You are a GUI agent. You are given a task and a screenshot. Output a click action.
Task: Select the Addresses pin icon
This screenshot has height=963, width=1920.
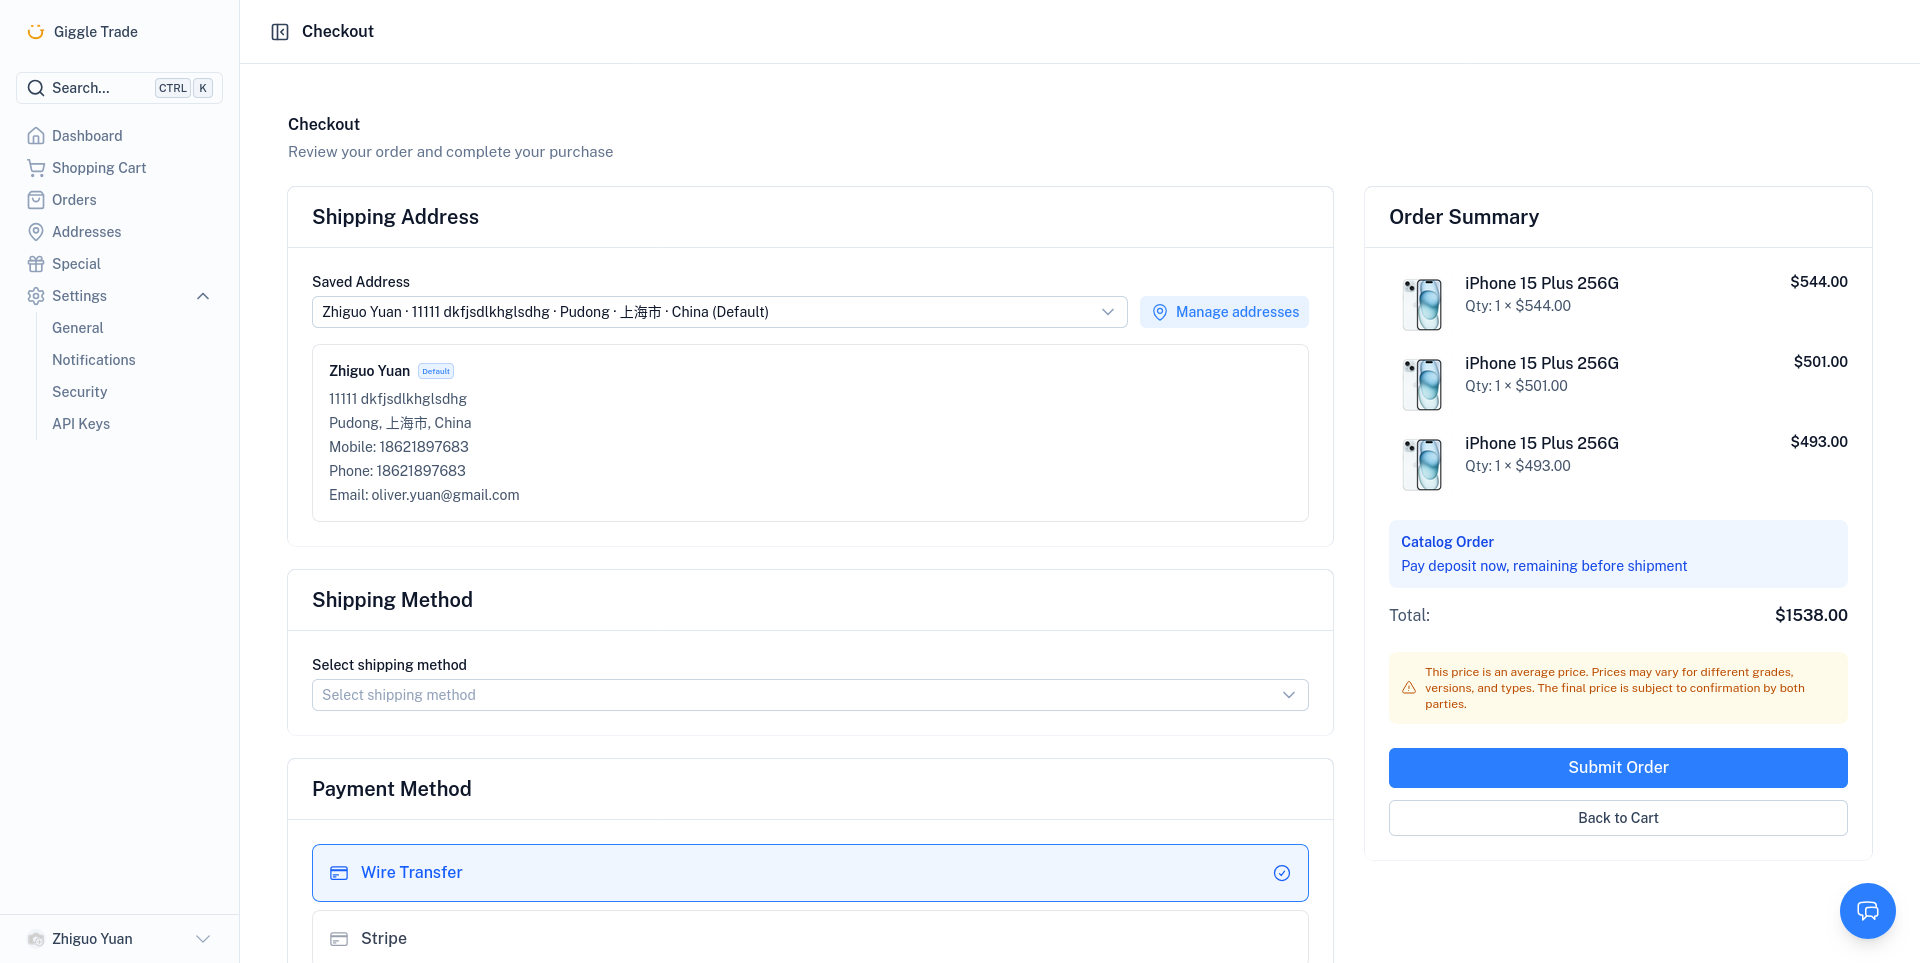click(36, 231)
